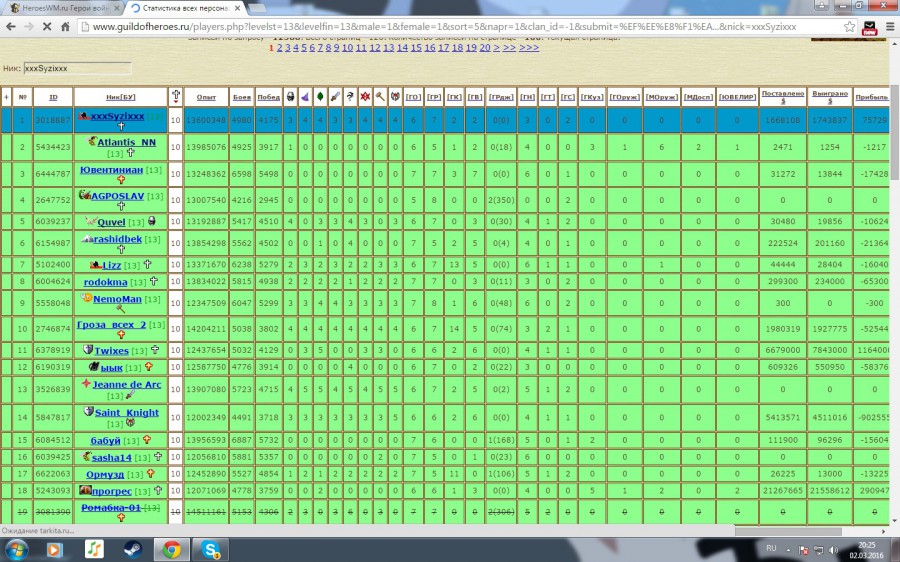Open Saint_Knight player link
Image resolution: width=900 pixels, height=562 pixels.
[127, 412]
